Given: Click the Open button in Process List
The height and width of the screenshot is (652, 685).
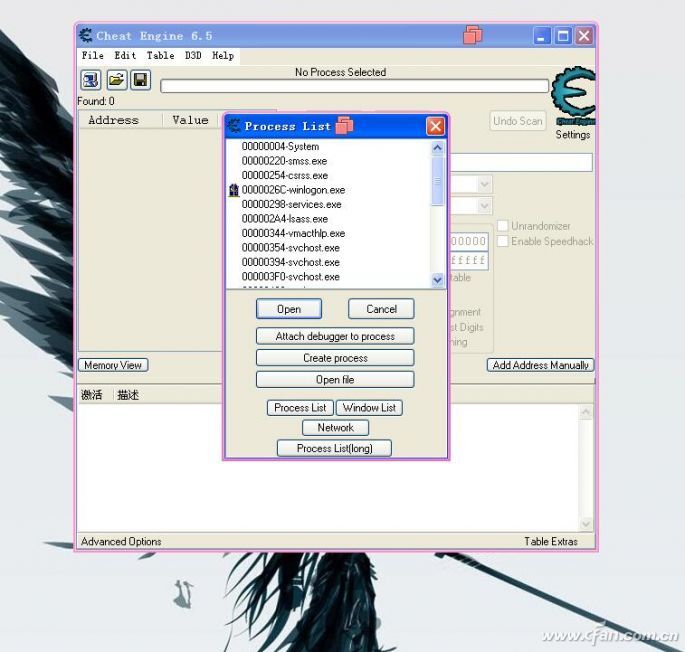Looking at the screenshot, I should 289,309.
